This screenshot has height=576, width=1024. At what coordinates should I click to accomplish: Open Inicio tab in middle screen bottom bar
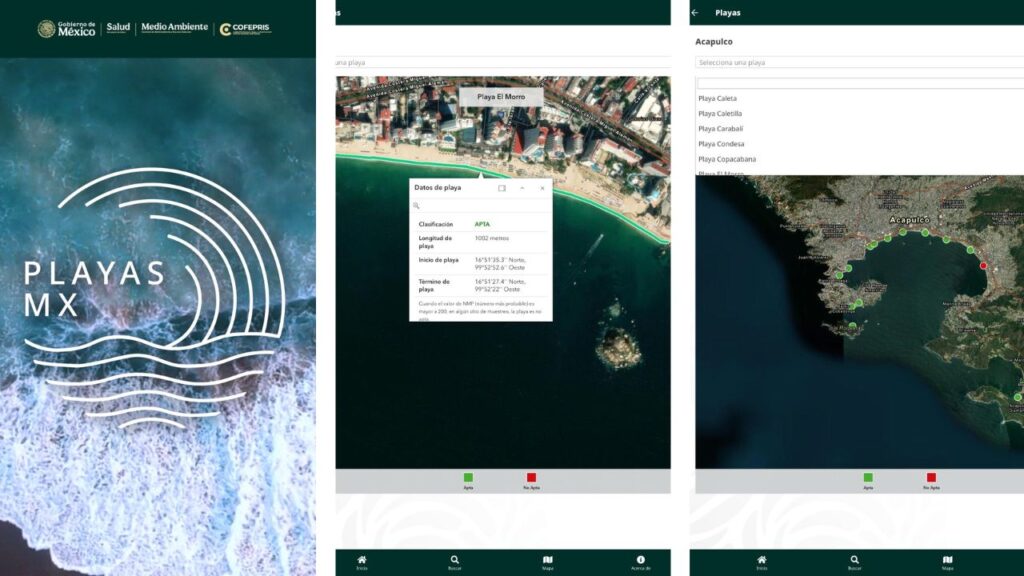(x=362, y=562)
